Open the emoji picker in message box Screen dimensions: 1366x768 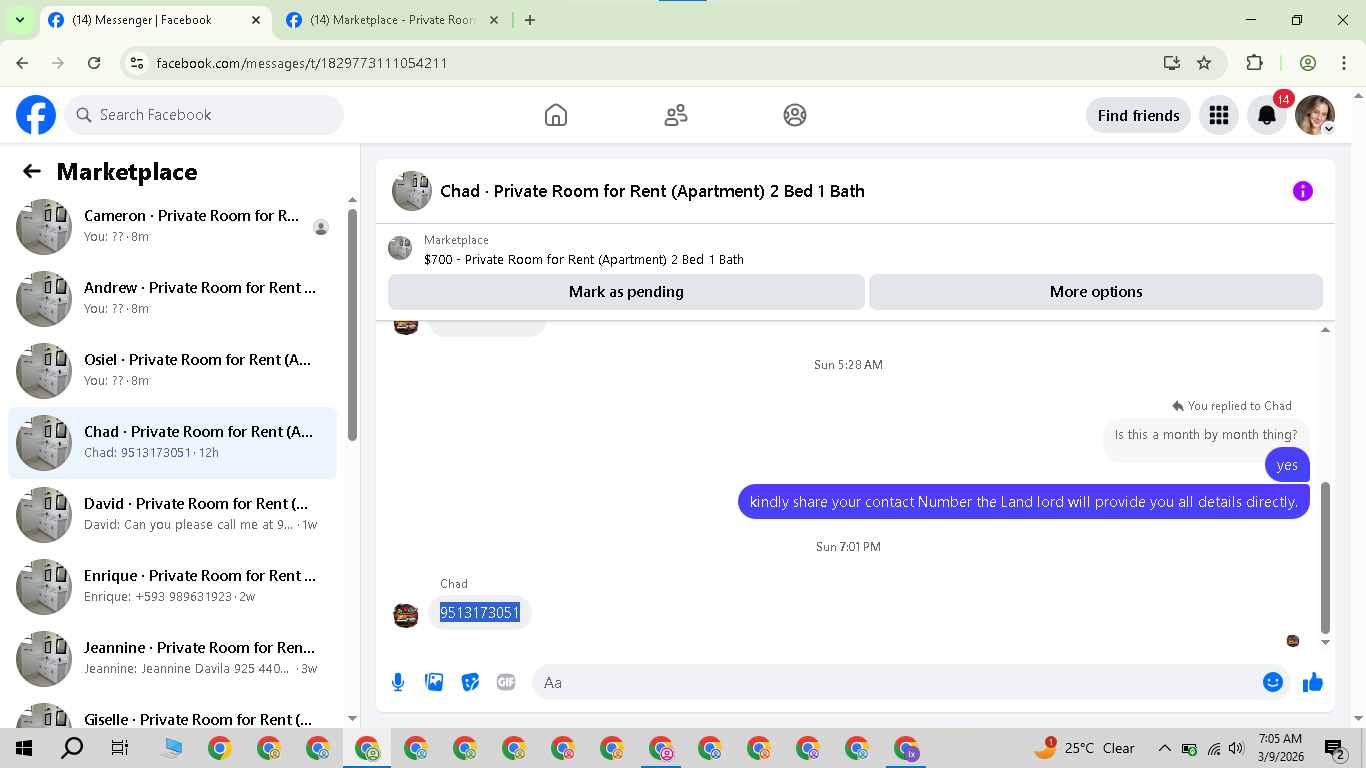point(1272,682)
